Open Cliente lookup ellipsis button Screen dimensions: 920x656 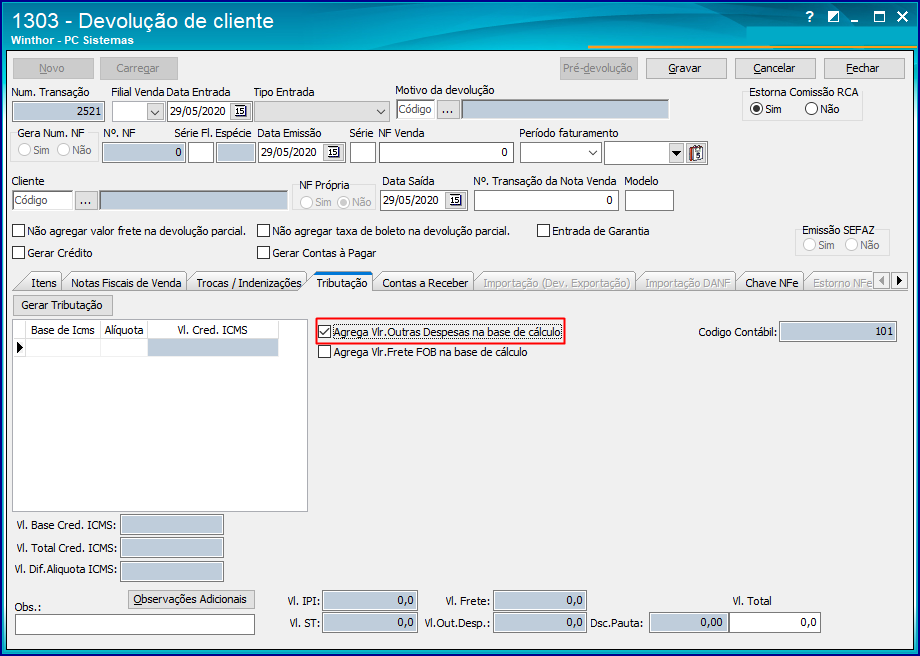(86, 201)
